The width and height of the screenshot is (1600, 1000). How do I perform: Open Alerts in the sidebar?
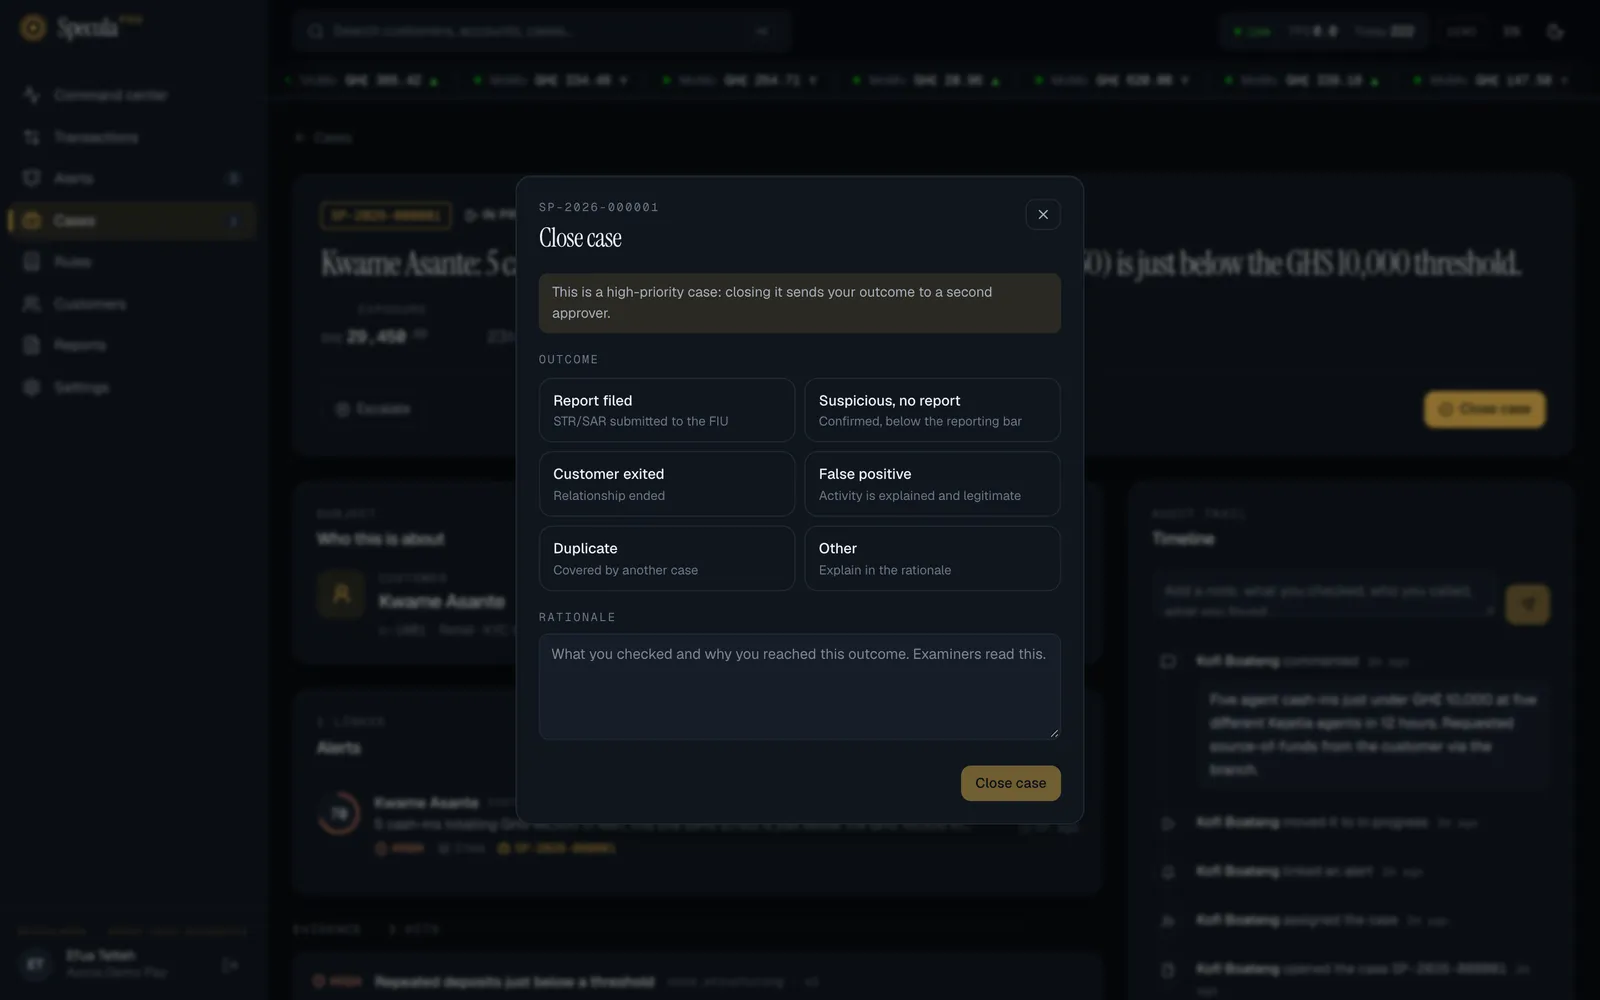132,178
